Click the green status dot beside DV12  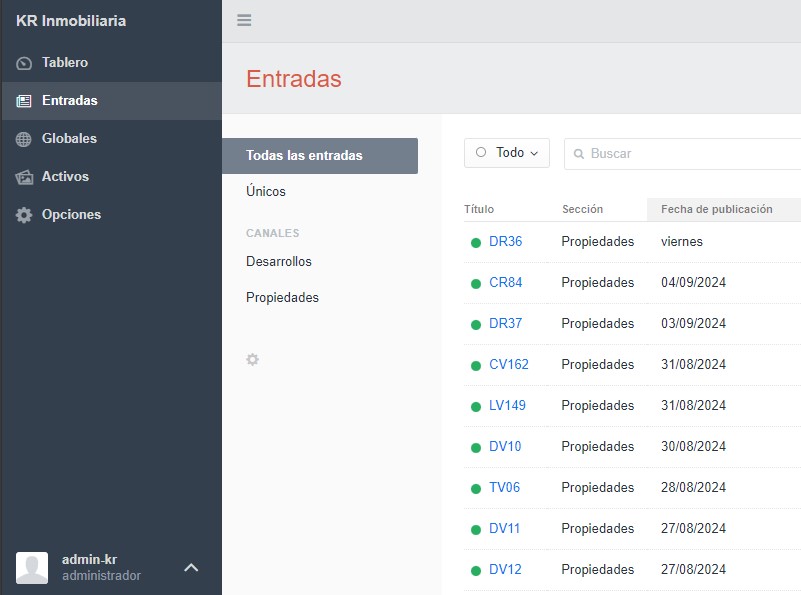476,570
